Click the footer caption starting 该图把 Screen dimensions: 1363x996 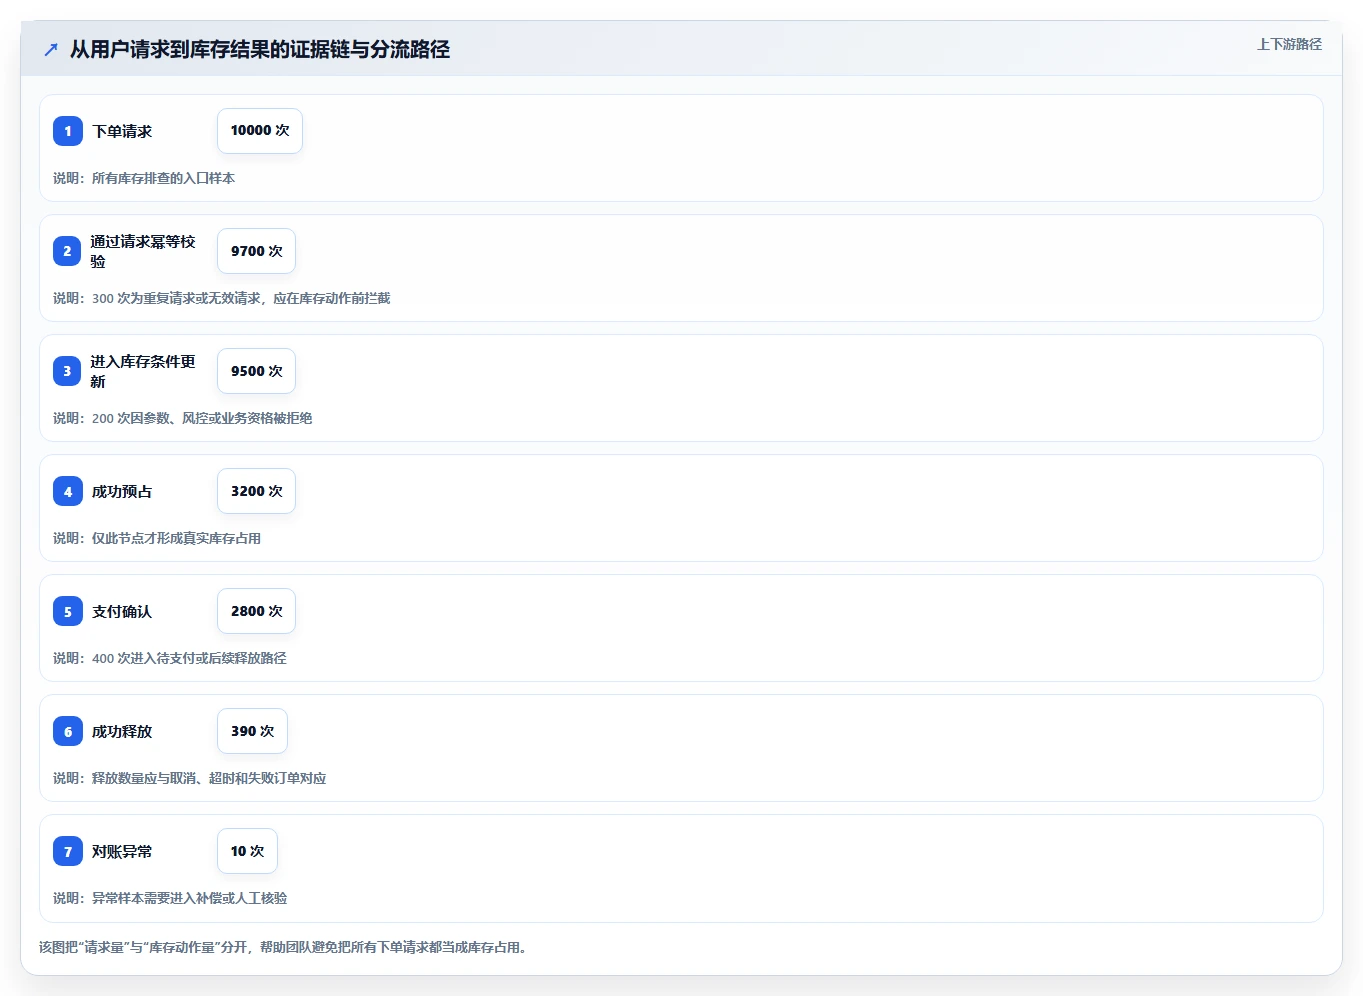(283, 947)
